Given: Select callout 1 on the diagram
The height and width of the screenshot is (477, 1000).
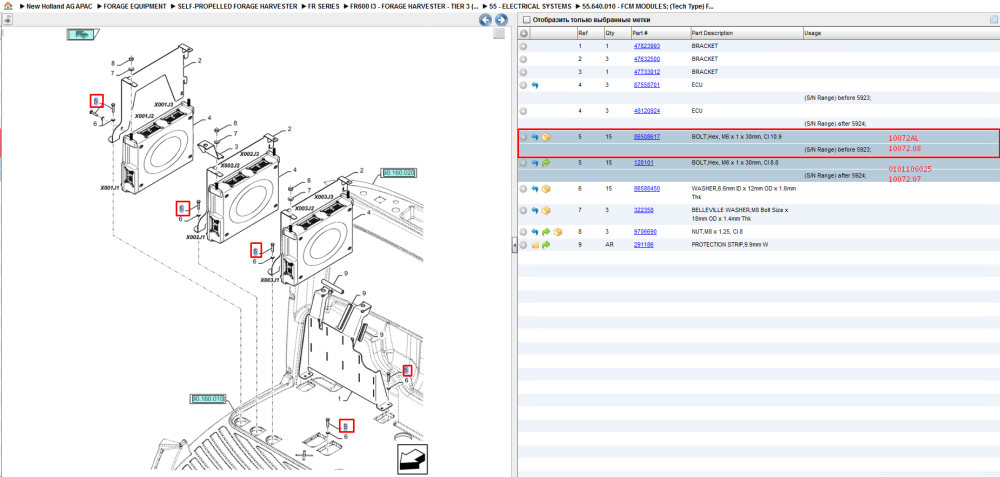Looking at the screenshot, I should (x=341, y=399).
